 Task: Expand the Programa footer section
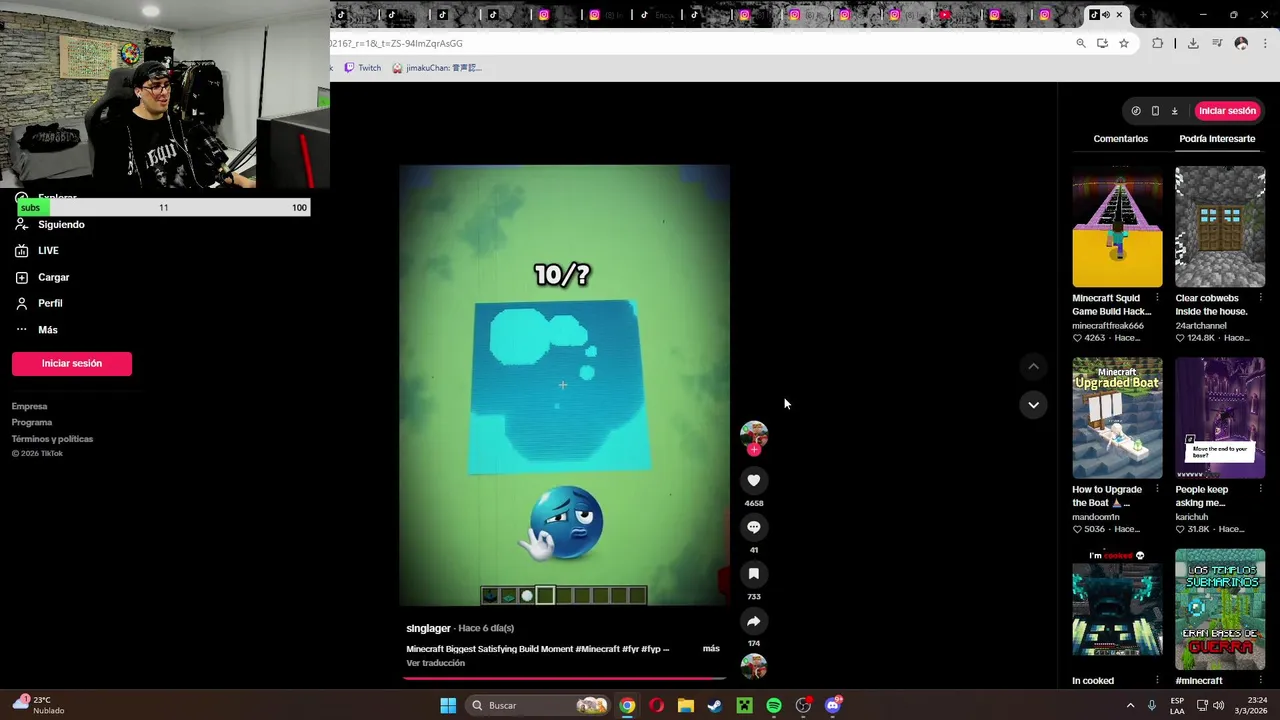click(x=32, y=423)
